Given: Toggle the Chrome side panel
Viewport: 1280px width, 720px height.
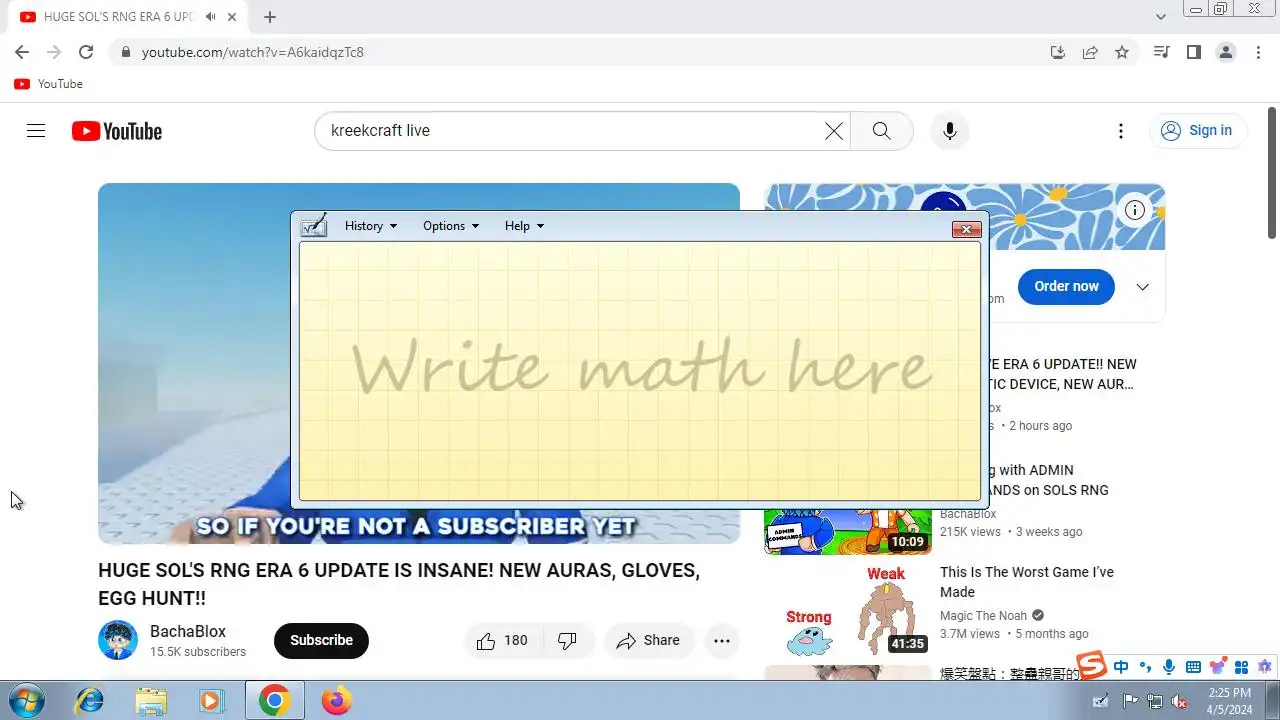Looking at the screenshot, I should tap(1193, 52).
